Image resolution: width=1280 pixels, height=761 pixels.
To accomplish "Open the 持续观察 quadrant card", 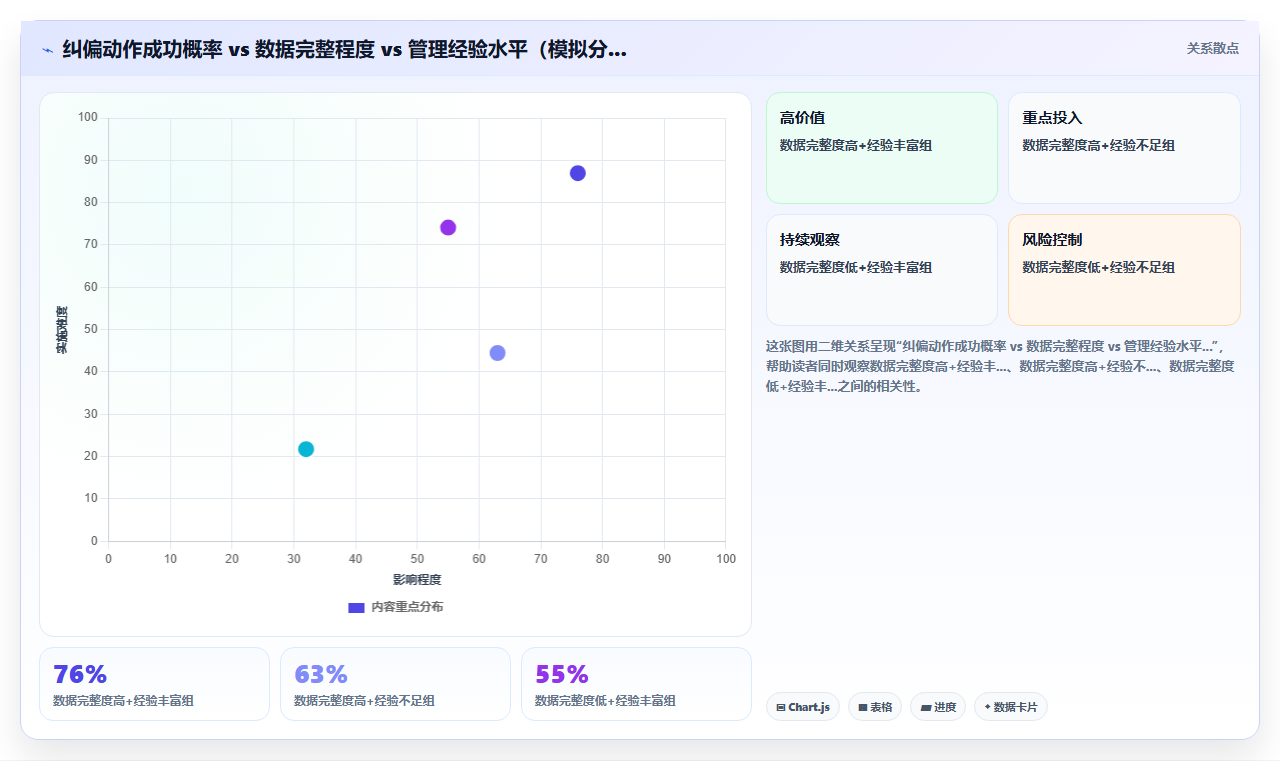I will [882, 270].
